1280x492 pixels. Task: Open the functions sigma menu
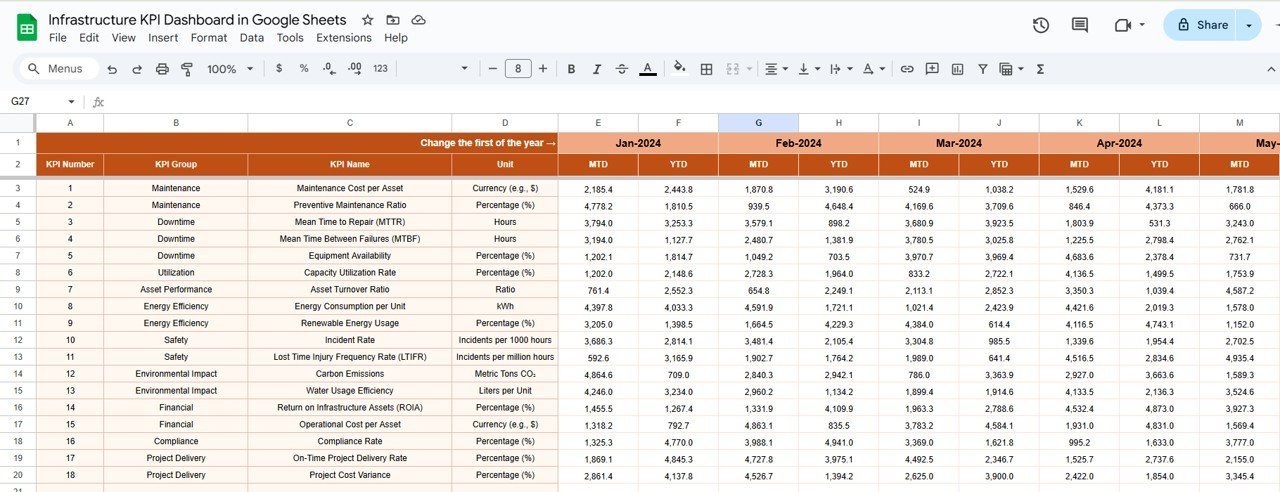1041,69
